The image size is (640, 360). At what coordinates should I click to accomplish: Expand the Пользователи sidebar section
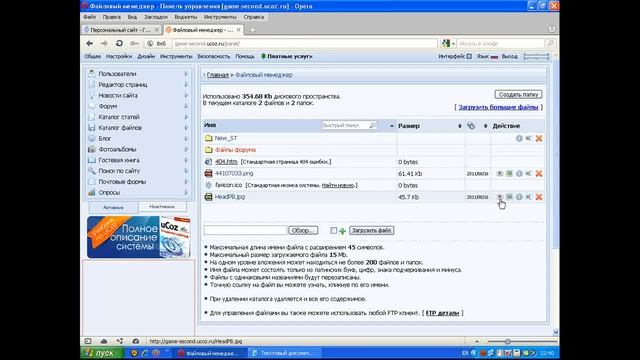click(x=186, y=74)
